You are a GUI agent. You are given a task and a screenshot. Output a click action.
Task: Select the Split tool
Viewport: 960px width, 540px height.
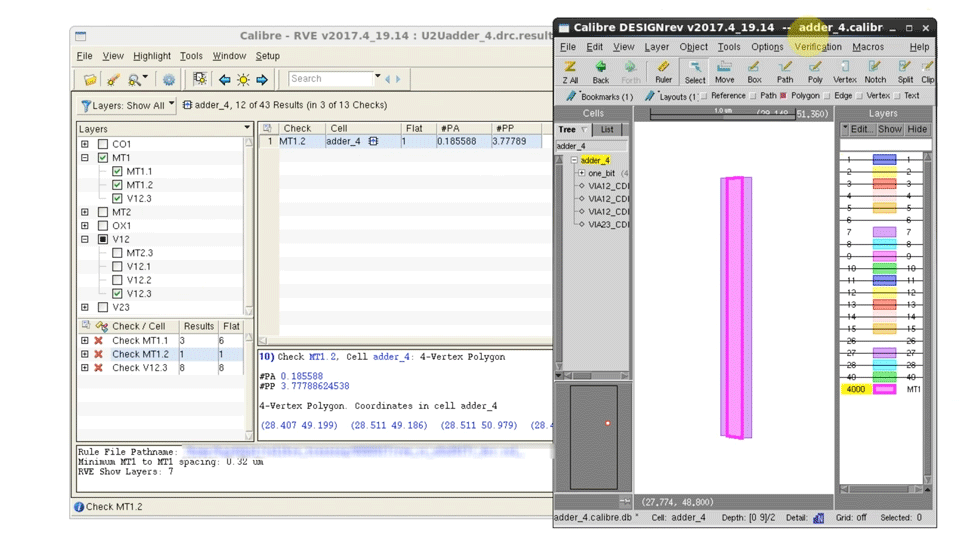pyautogui.click(x=905, y=72)
